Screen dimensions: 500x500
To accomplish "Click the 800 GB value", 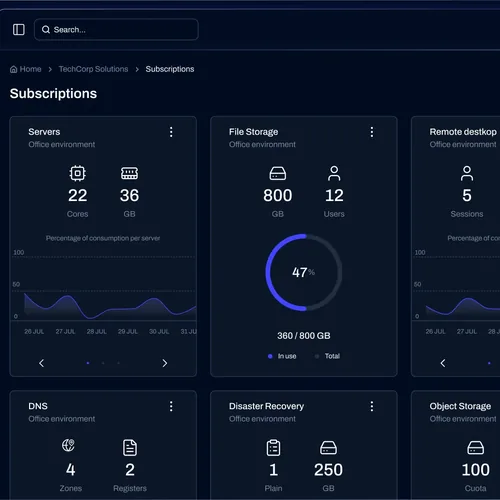I will pos(278,195).
